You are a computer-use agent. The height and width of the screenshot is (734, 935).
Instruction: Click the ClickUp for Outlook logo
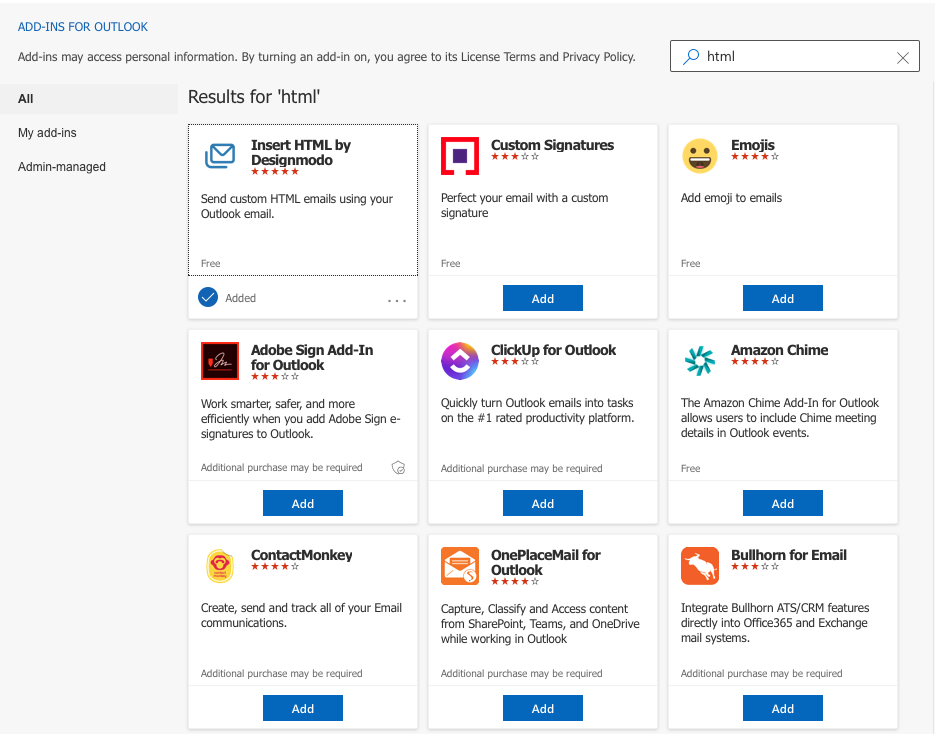tap(460, 361)
